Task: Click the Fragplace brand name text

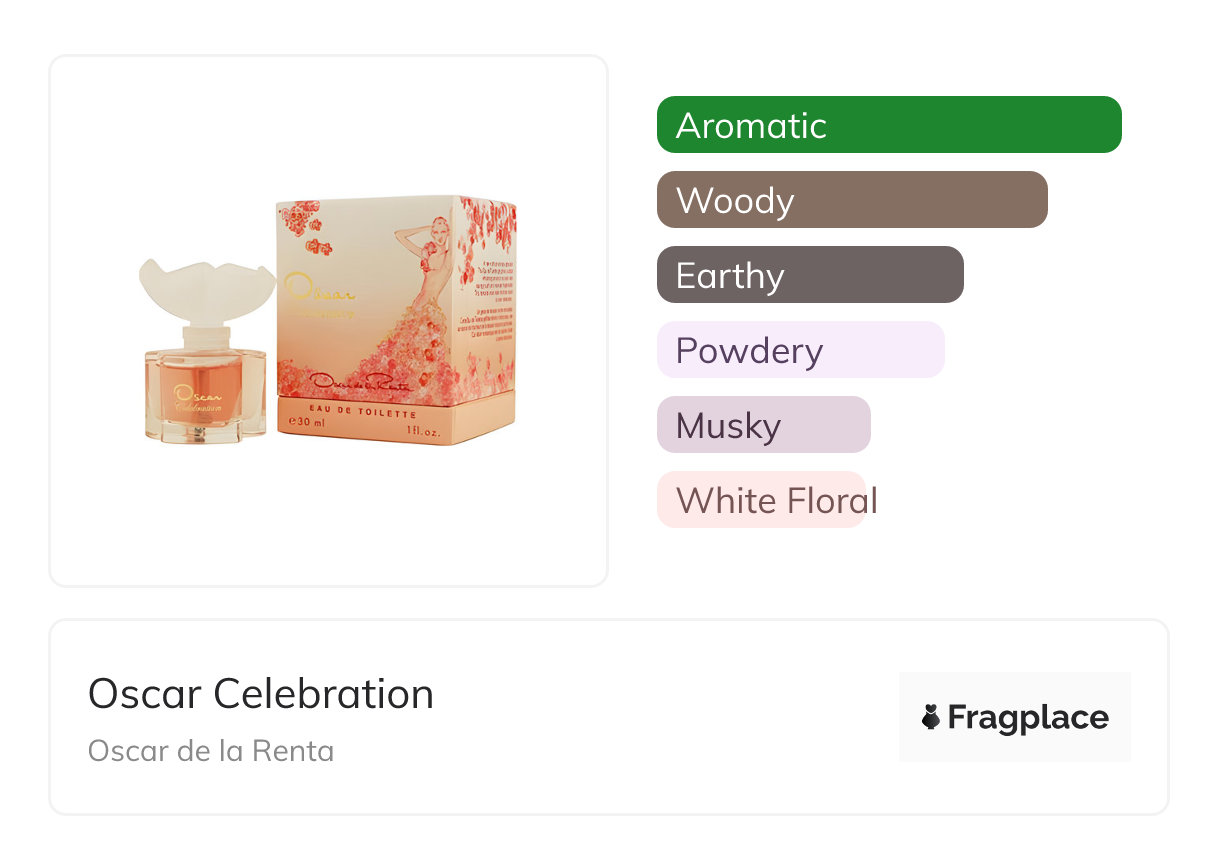Action: click(x=1028, y=717)
